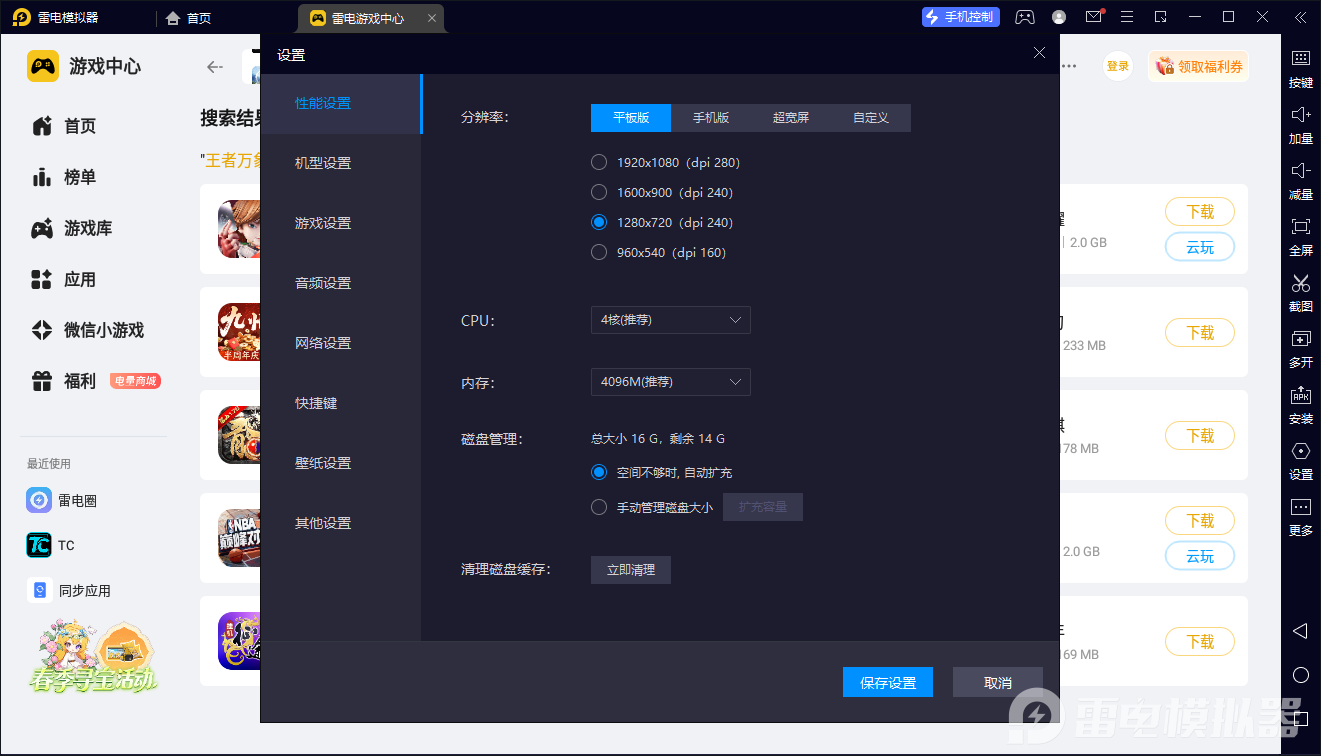
Task: Open 网络设置 in settings sidebar
Action: click(323, 343)
